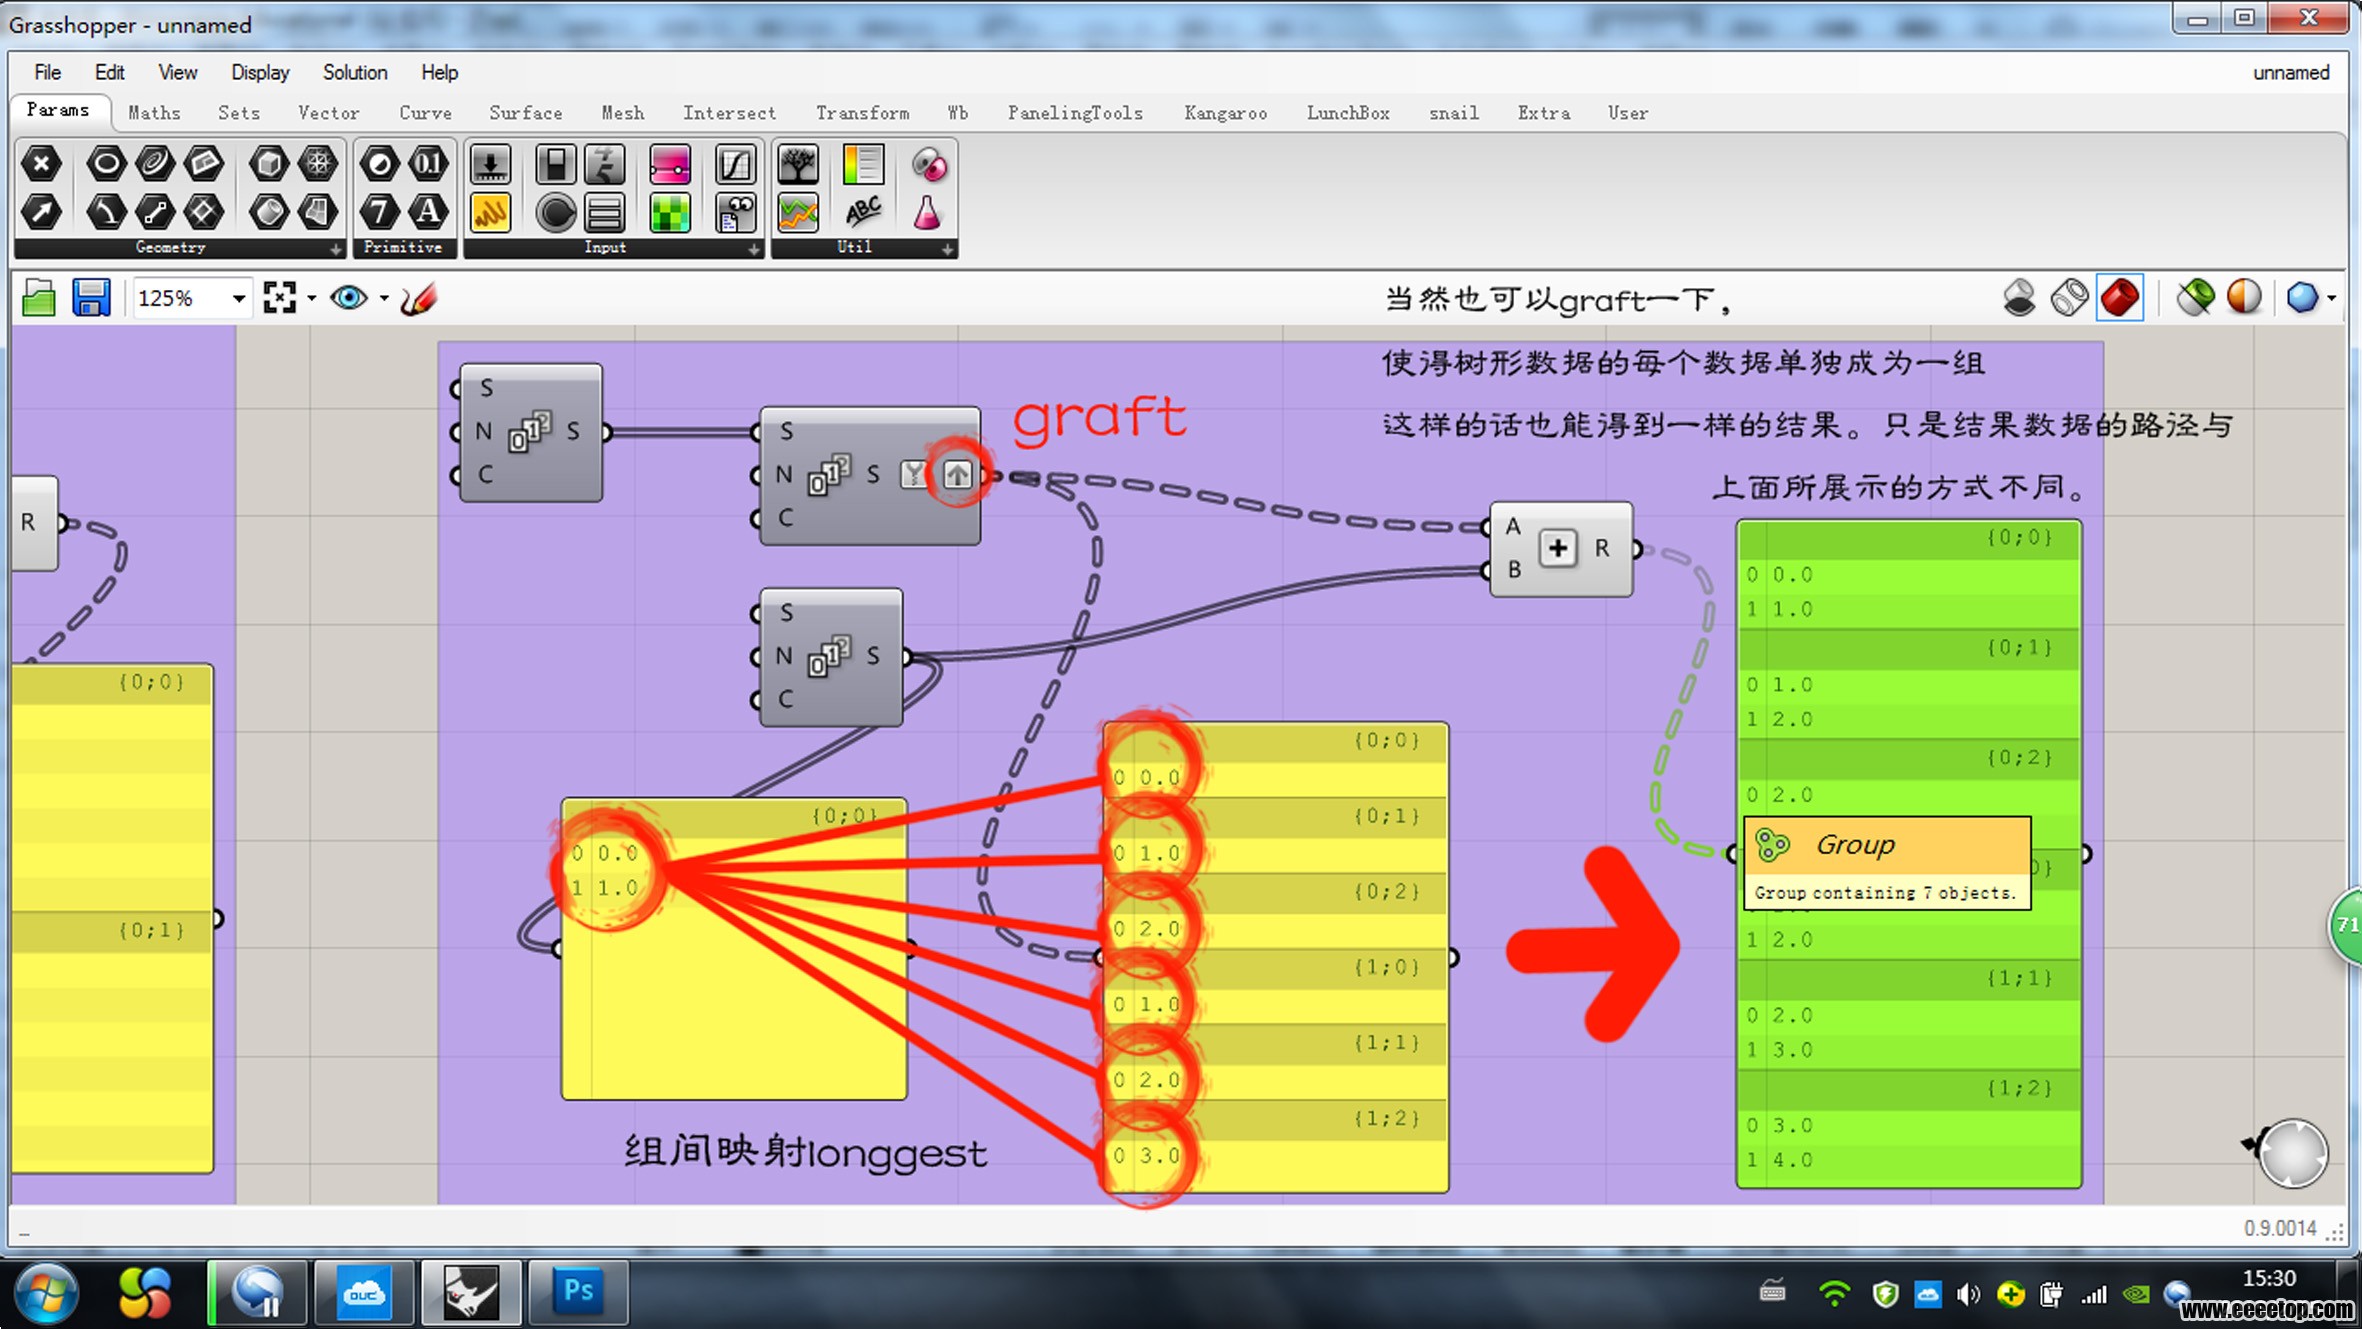
Task: Open the Zoom Extents dropdown arrow
Action: (311, 298)
